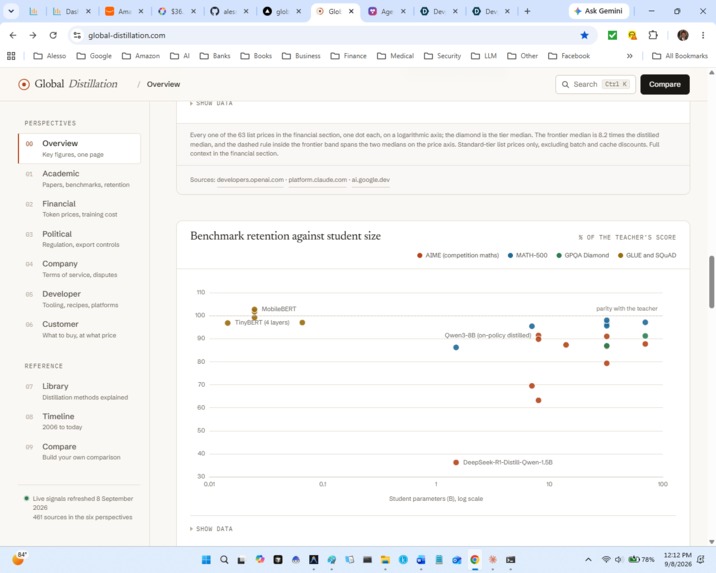
Task: Open the Extensions puzzle-piece icon
Action: [x=653, y=35]
